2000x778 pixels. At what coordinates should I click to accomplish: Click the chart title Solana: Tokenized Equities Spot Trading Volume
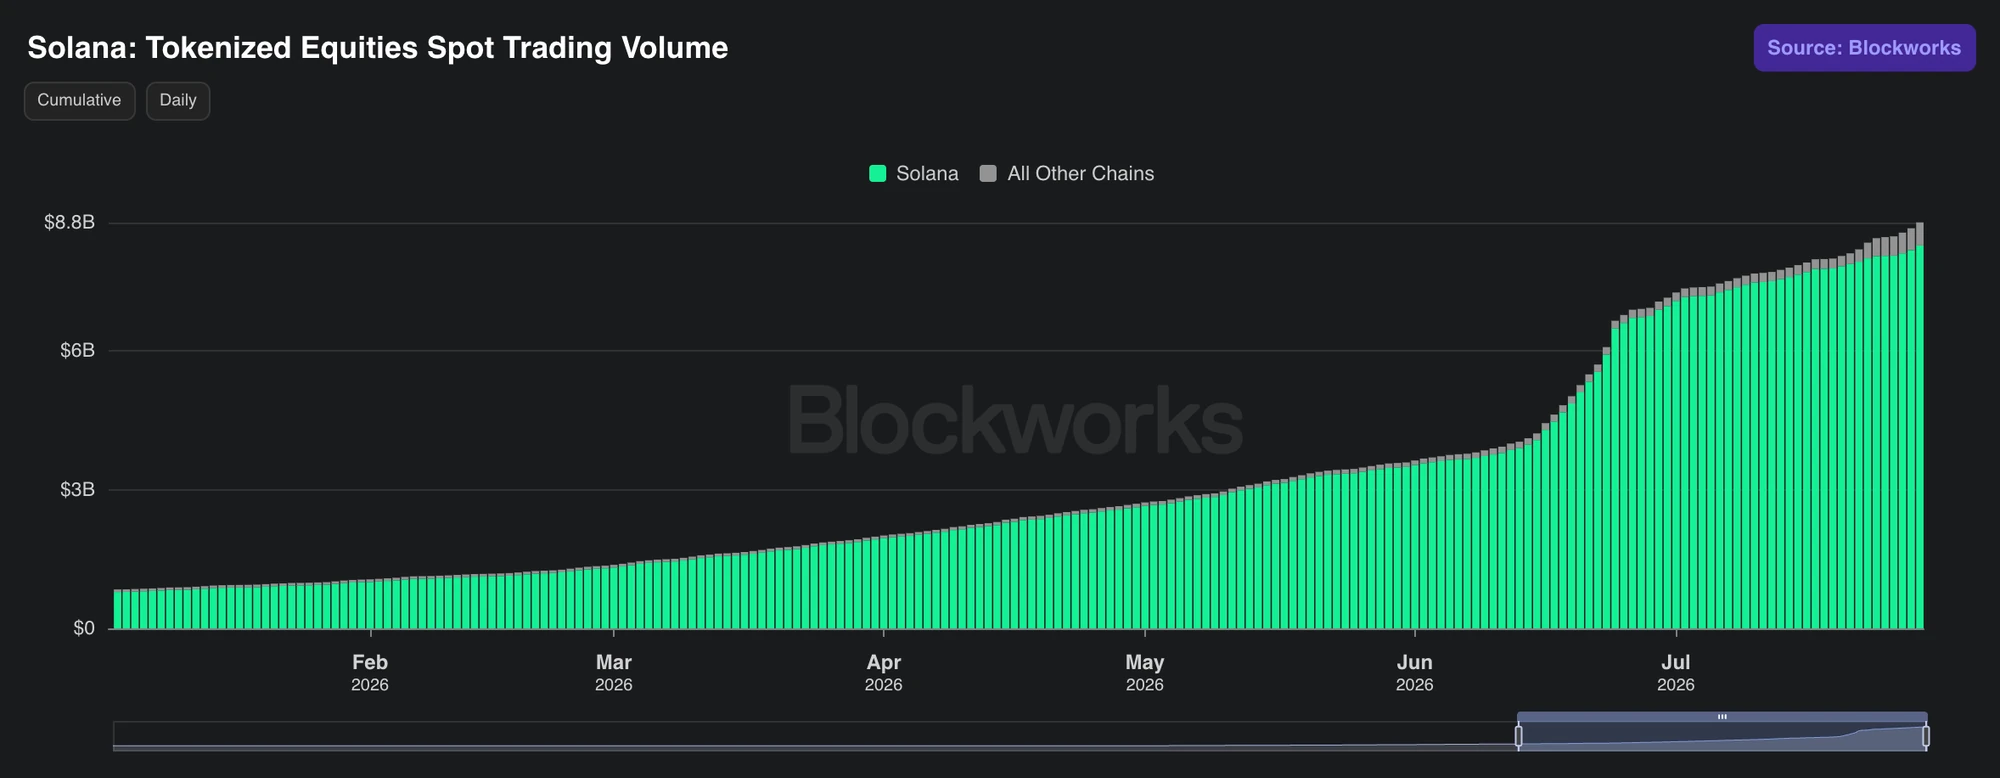click(x=378, y=48)
